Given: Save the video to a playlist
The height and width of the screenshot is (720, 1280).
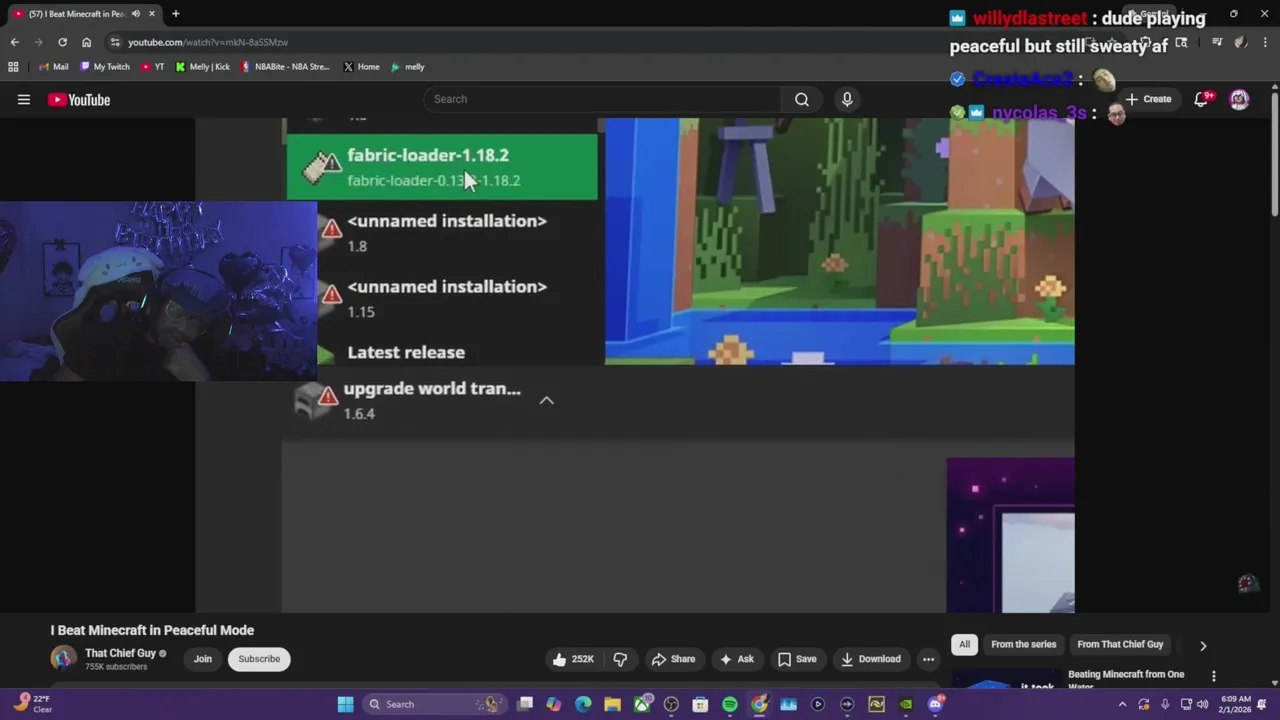Looking at the screenshot, I should tap(797, 659).
